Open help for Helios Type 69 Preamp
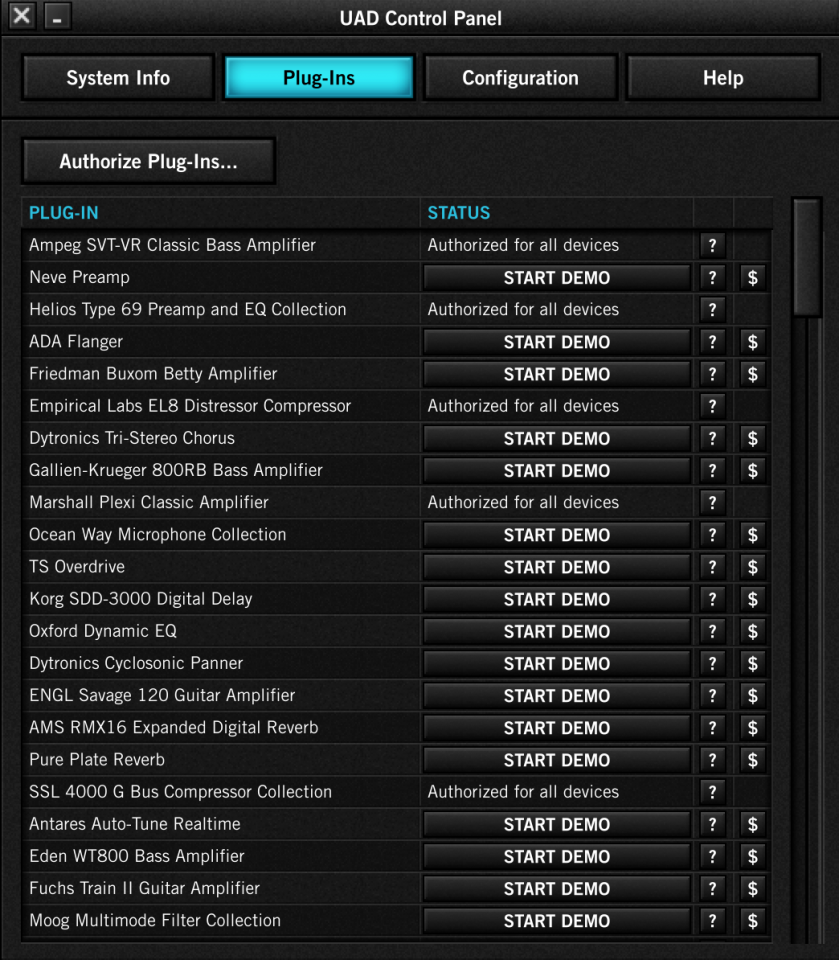Screen dimensions: 839x960 pyautogui.click(x=712, y=310)
